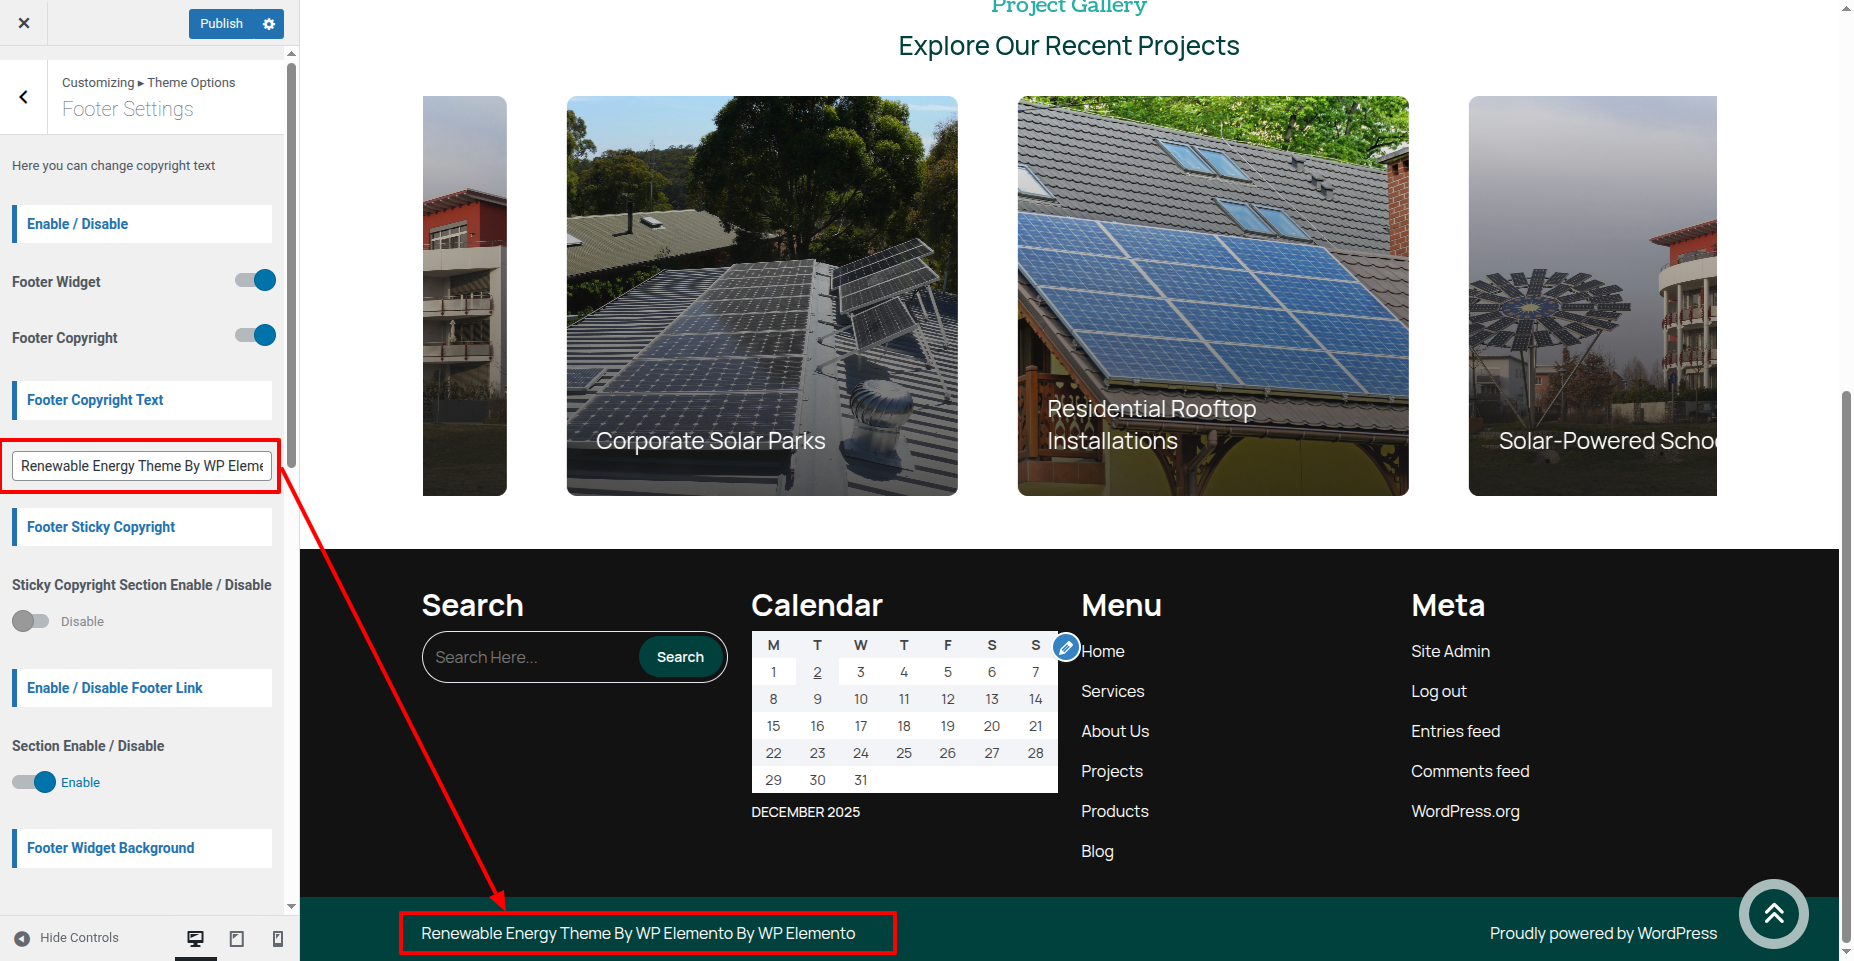Toggle the Footer Widget switch

[x=256, y=281]
